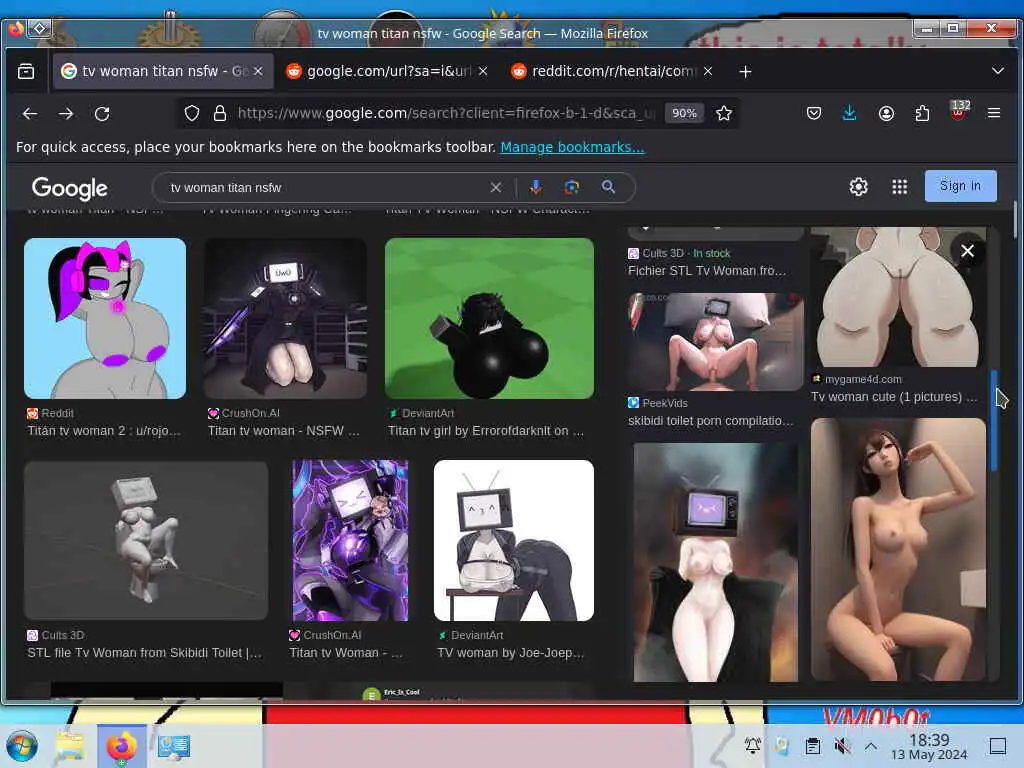Expand hidden system tray icons chevron
1024x768 pixels.
[871, 745]
